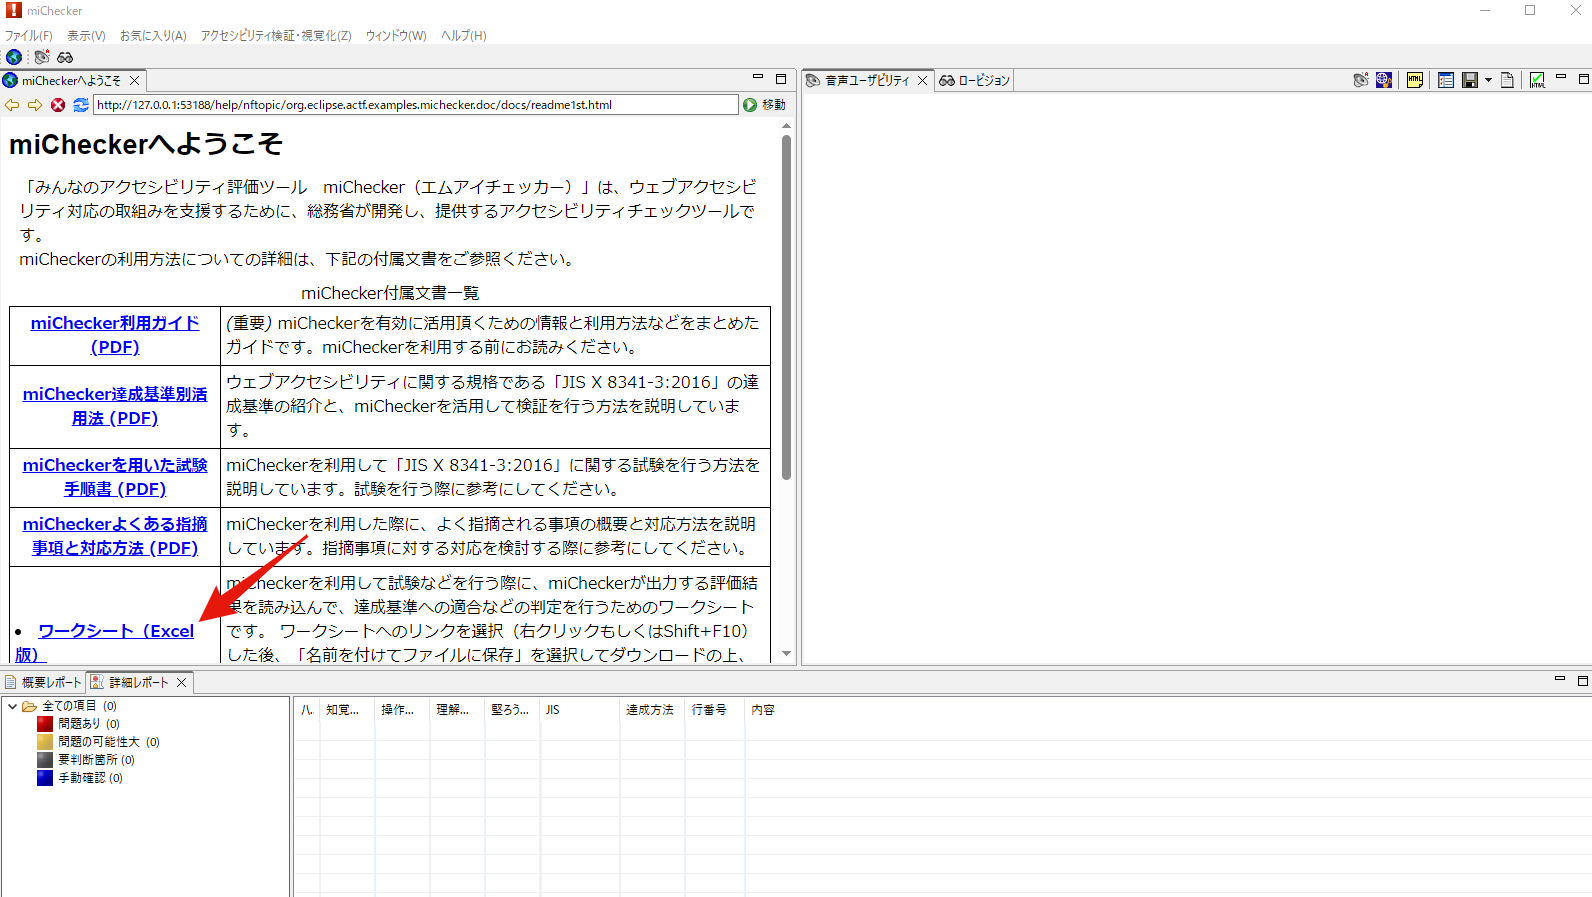Open the dropdown arrow next to save icon
The width and height of the screenshot is (1592, 897).
[1488, 80]
